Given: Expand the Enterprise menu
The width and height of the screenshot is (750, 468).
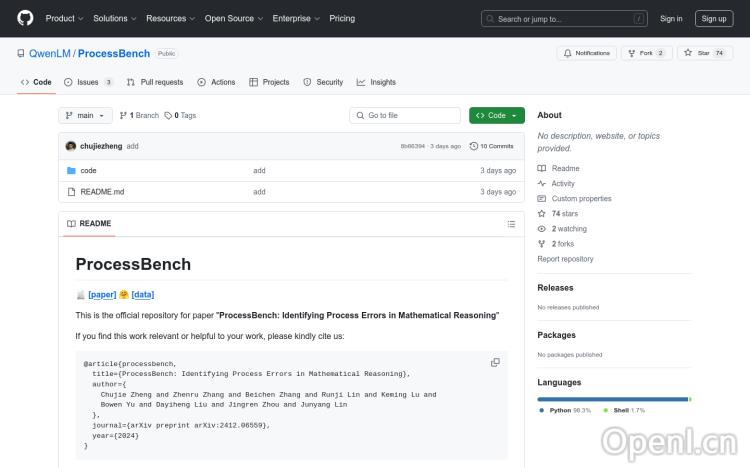Looking at the screenshot, I should click(x=296, y=18).
